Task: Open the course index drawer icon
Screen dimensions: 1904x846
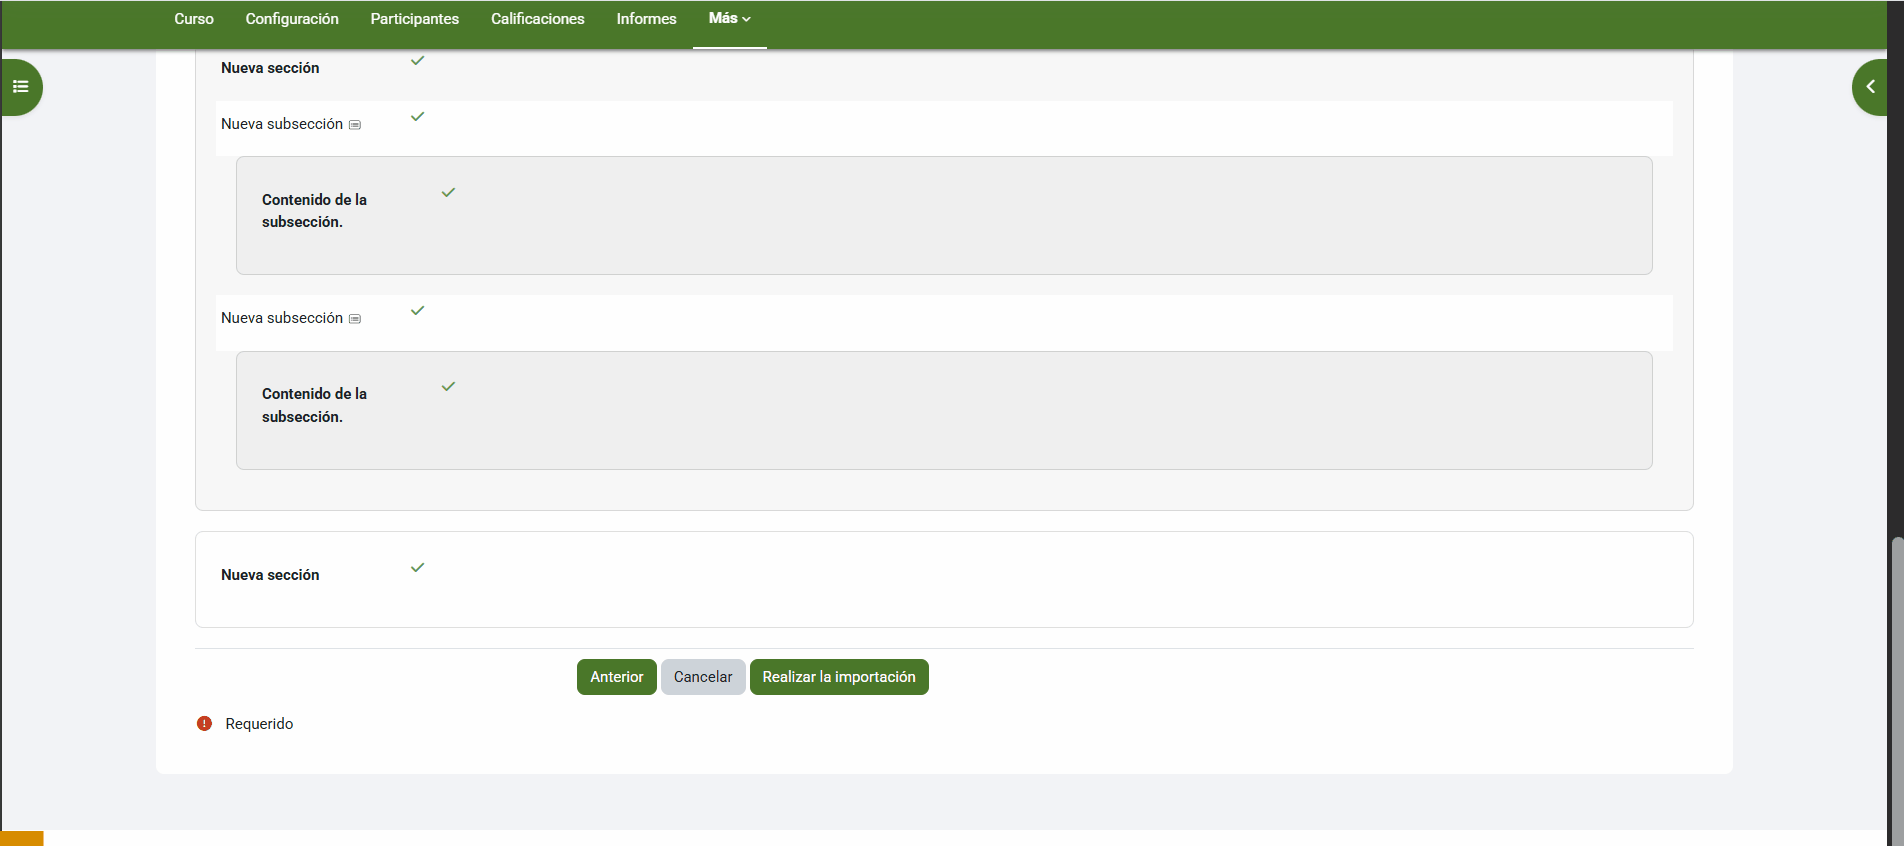Action: [x=21, y=87]
